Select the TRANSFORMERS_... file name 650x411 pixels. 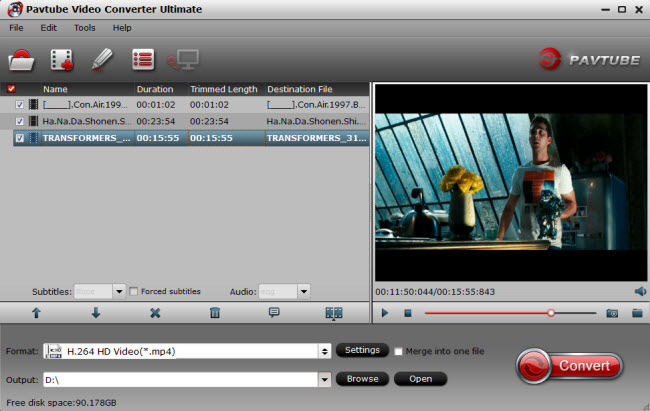[x=87, y=138]
